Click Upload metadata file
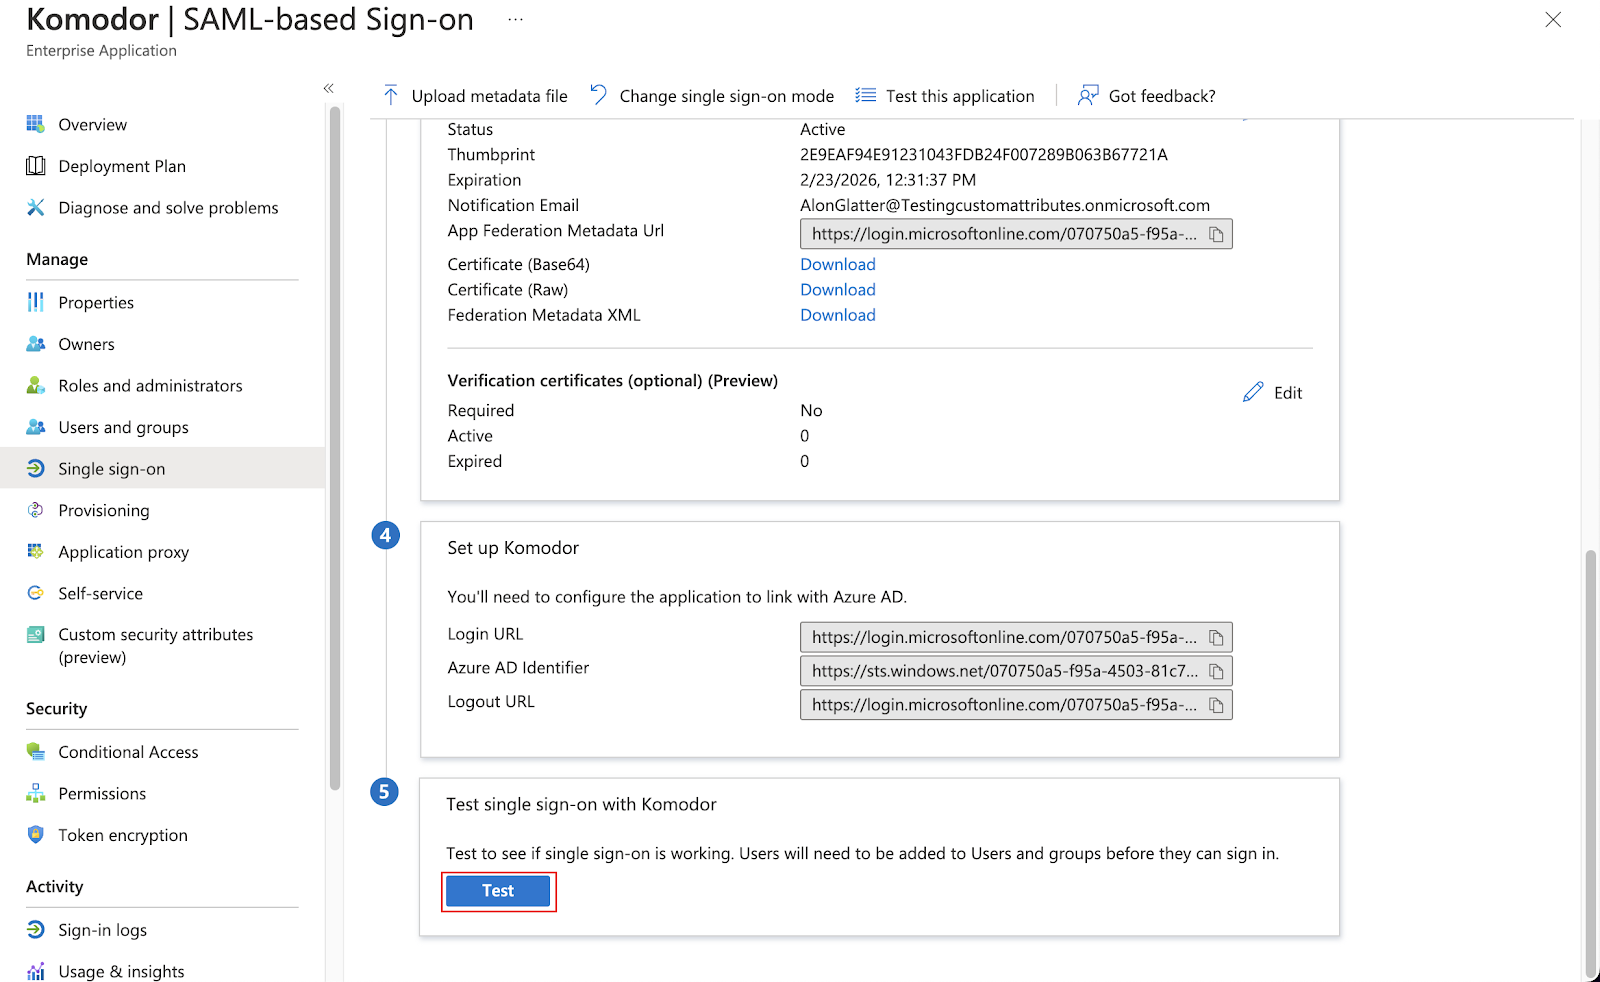The height and width of the screenshot is (982, 1600). [475, 96]
